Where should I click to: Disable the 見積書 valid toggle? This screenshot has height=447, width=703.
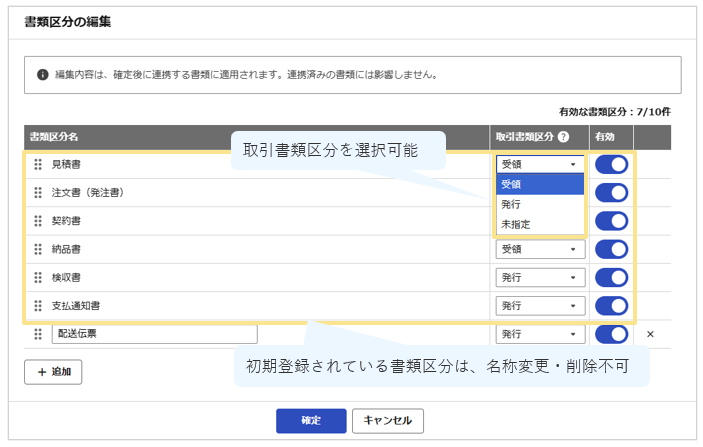pyautogui.click(x=611, y=165)
